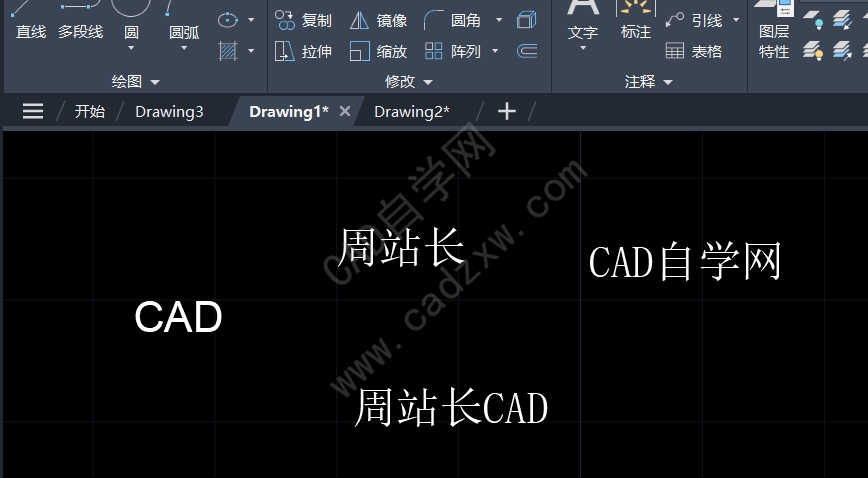Choose the 复制 (Copy) command
The height and width of the screenshot is (478, 868).
[x=303, y=20]
